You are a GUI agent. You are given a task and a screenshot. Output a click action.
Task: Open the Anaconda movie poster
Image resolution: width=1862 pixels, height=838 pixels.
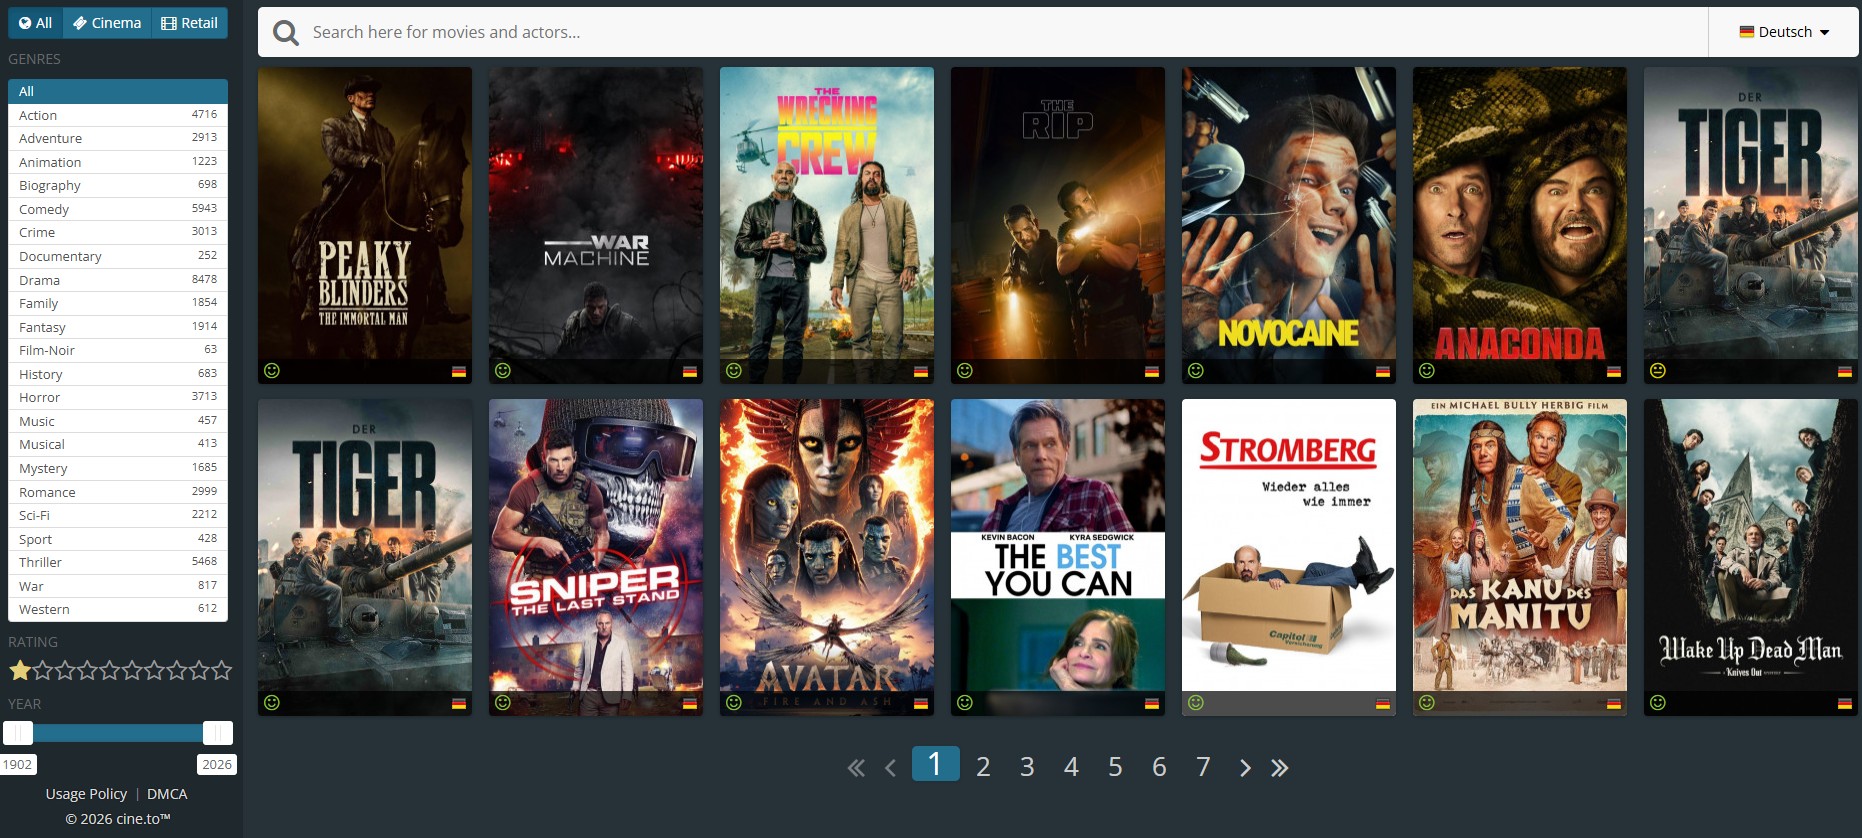tap(1520, 225)
